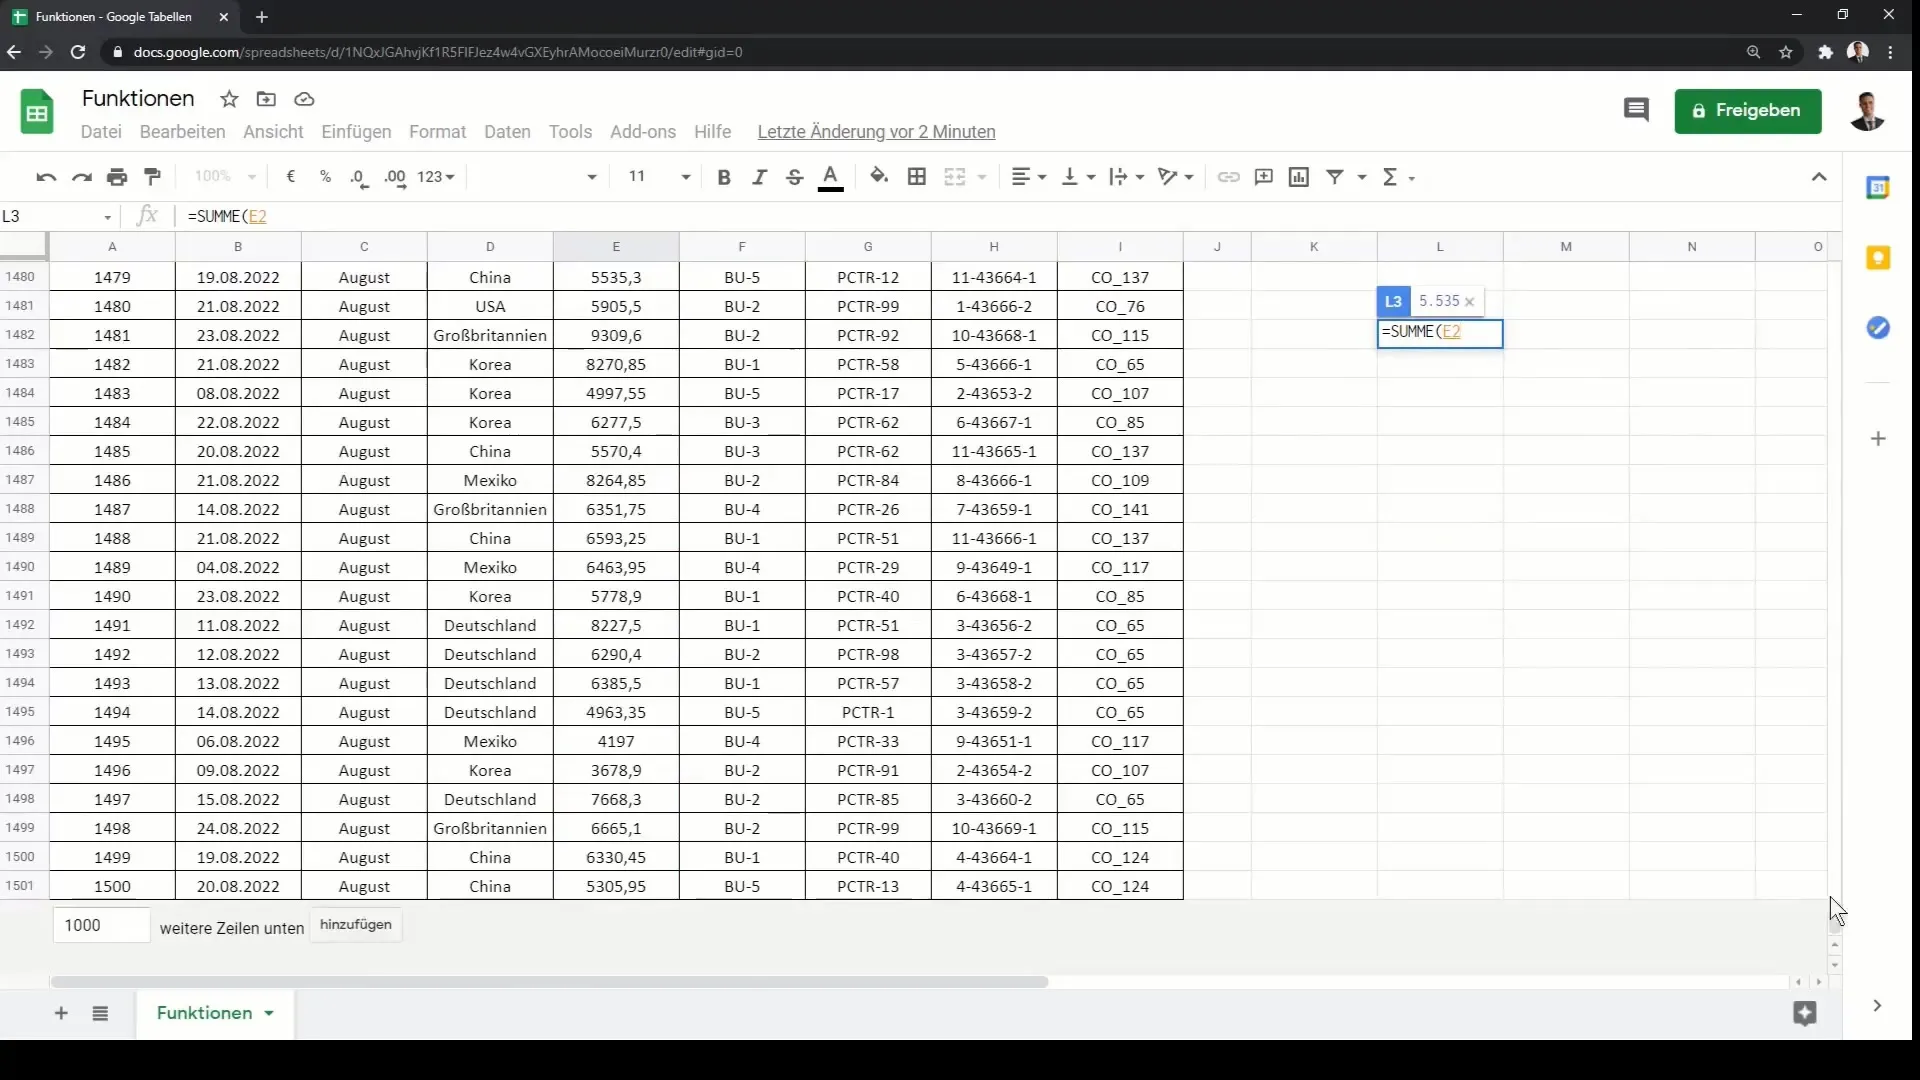
Task: Open the Bearbeiten menu
Action: pos(182,132)
